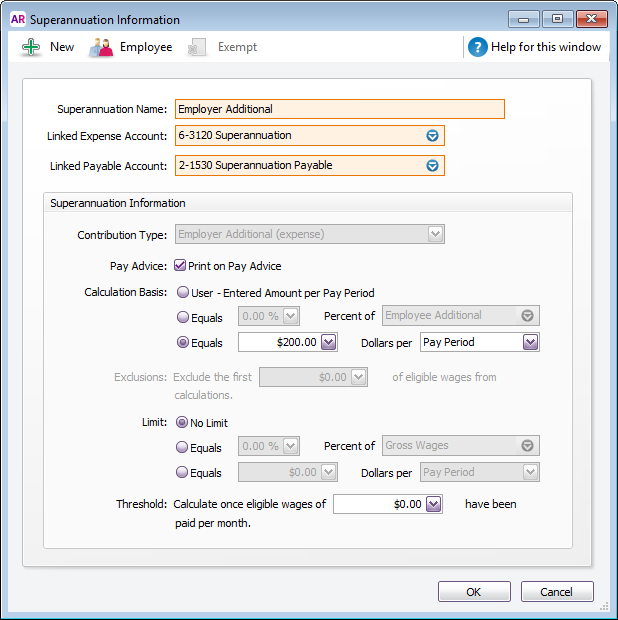Select the No Limit radio button

tap(182, 422)
